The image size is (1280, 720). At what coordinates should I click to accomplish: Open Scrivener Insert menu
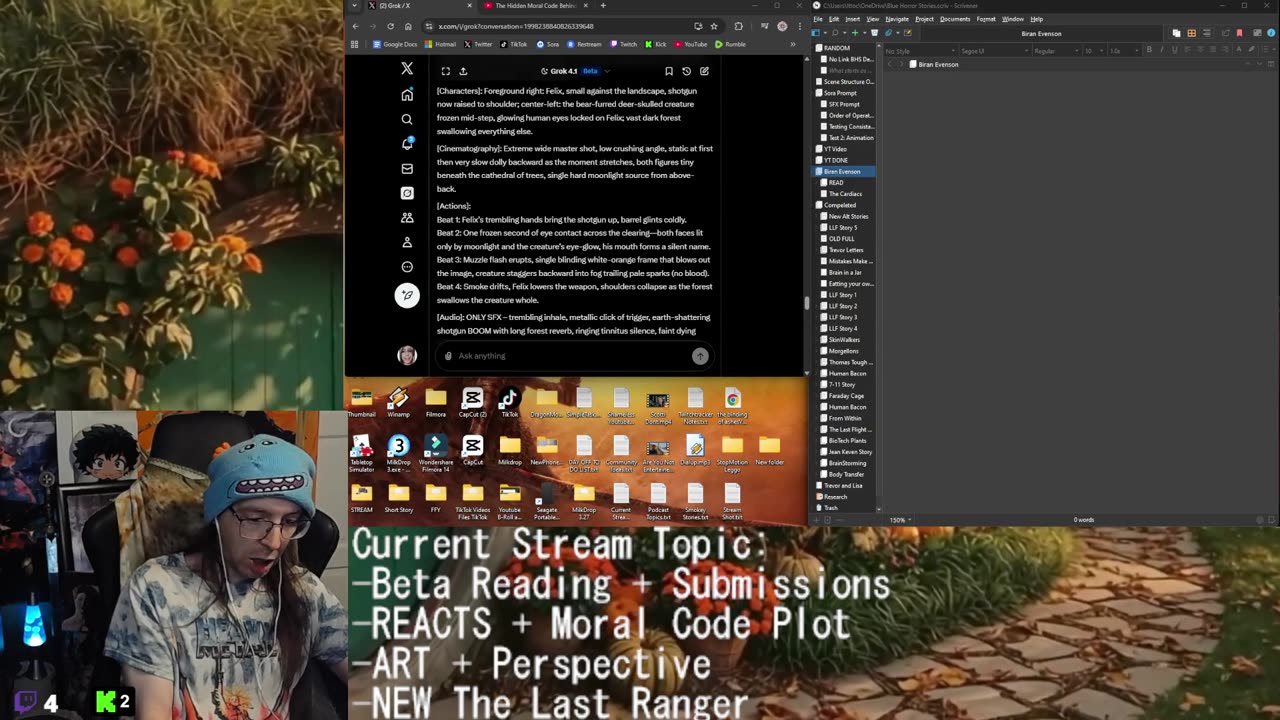coord(852,19)
